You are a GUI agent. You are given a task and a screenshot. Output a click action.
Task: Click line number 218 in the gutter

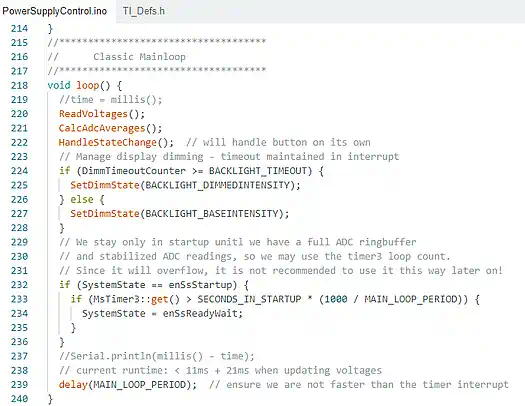tap(19, 85)
